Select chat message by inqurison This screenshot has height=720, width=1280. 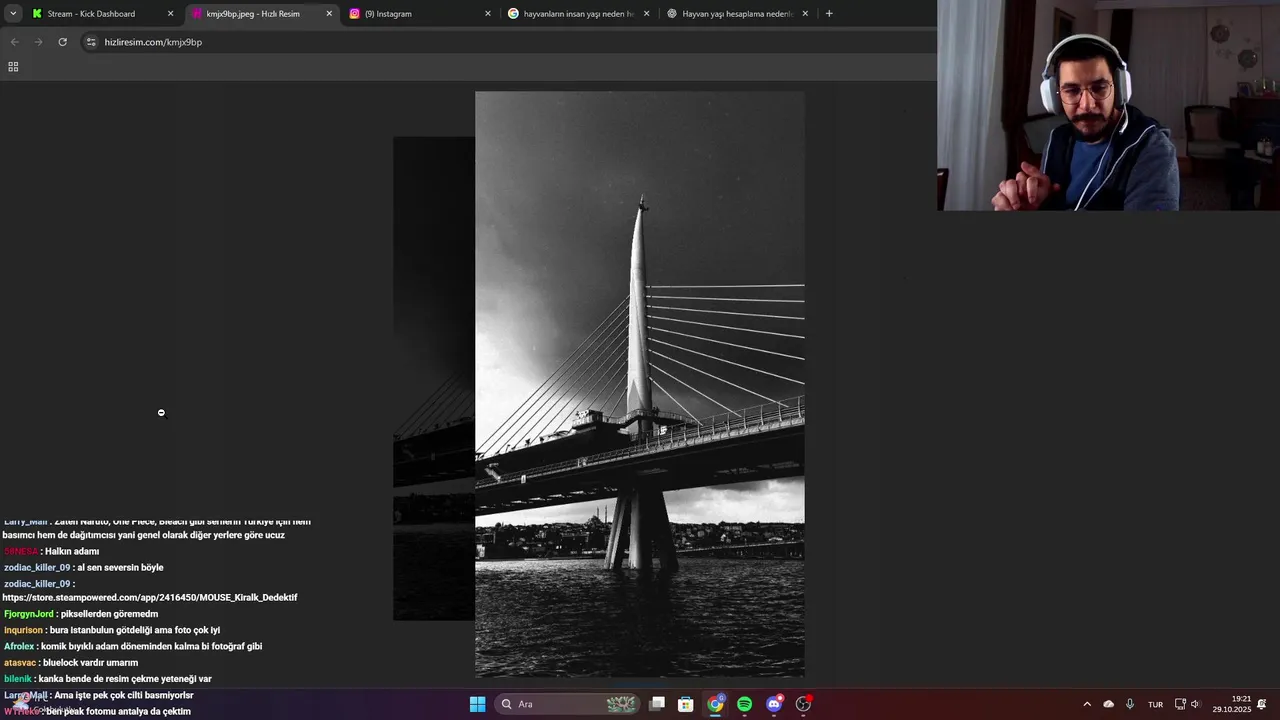112,630
